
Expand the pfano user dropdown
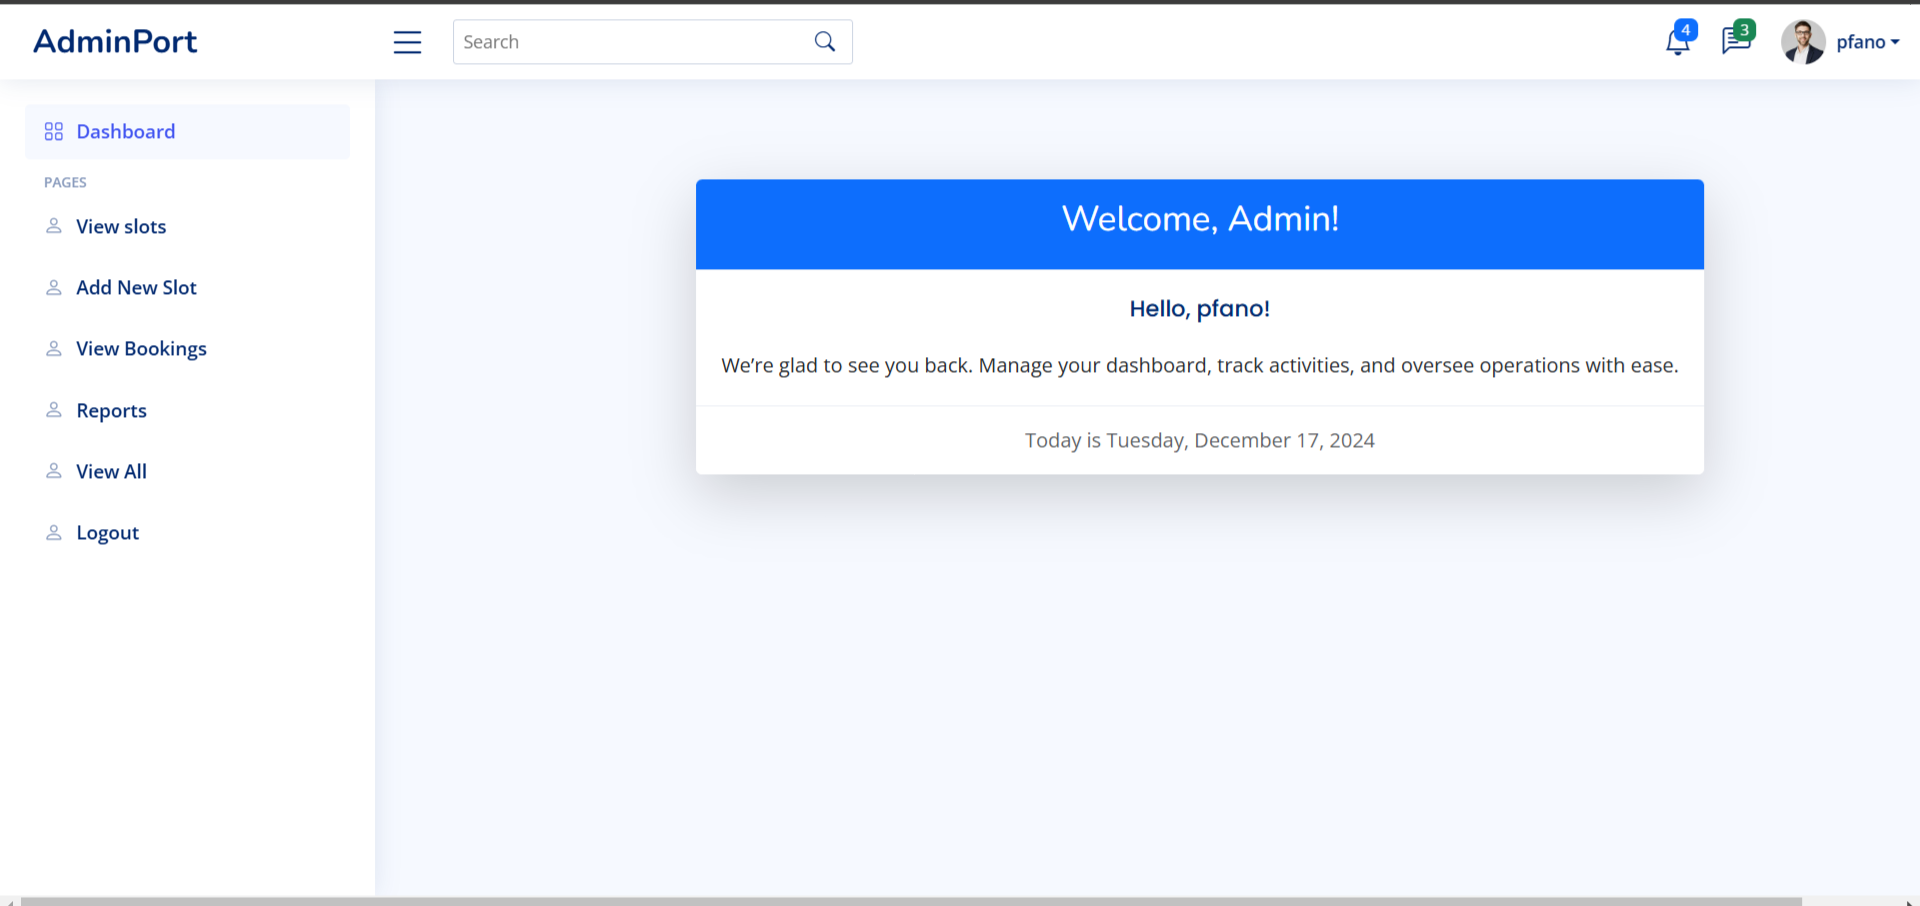click(1867, 42)
